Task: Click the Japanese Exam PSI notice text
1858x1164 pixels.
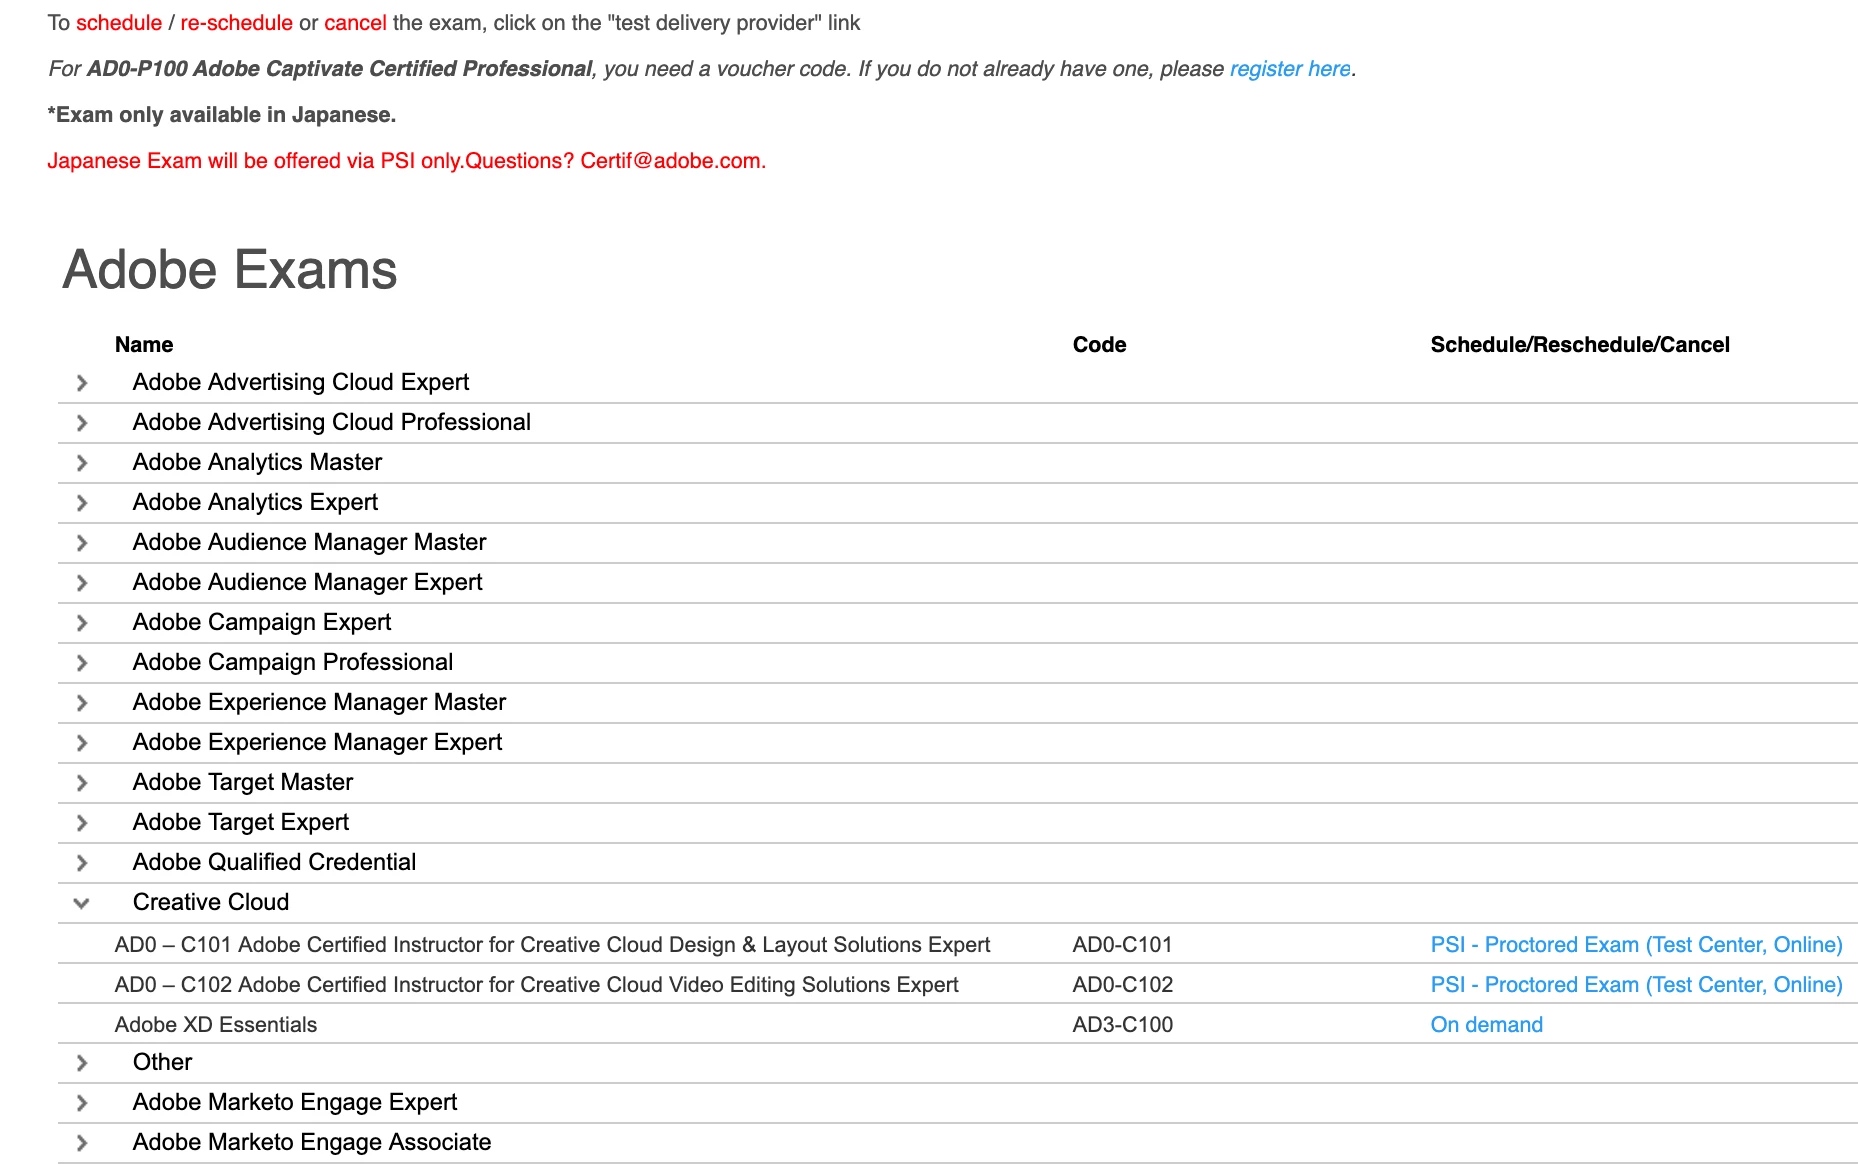Action: (407, 161)
